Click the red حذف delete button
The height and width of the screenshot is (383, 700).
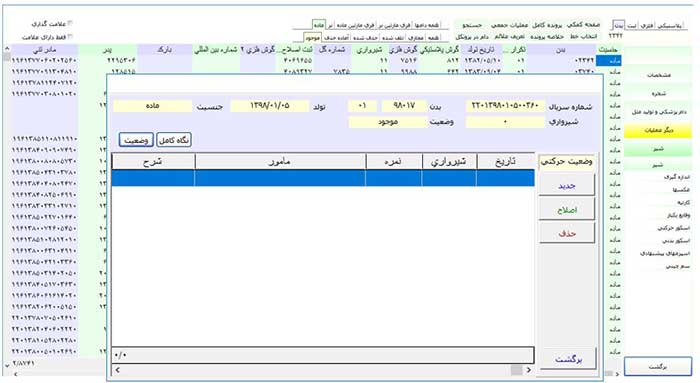pos(567,233)
